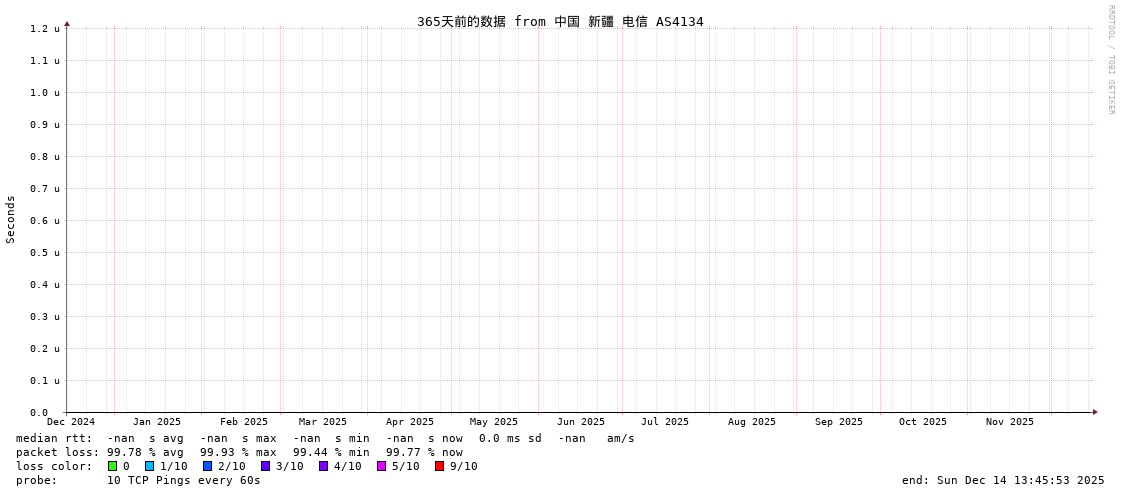Select the blue 2/10 loss color swatch
Image resolution: width=1121 pixels, height=494 pixels.
pyautogui.click(x=208, y=466)
